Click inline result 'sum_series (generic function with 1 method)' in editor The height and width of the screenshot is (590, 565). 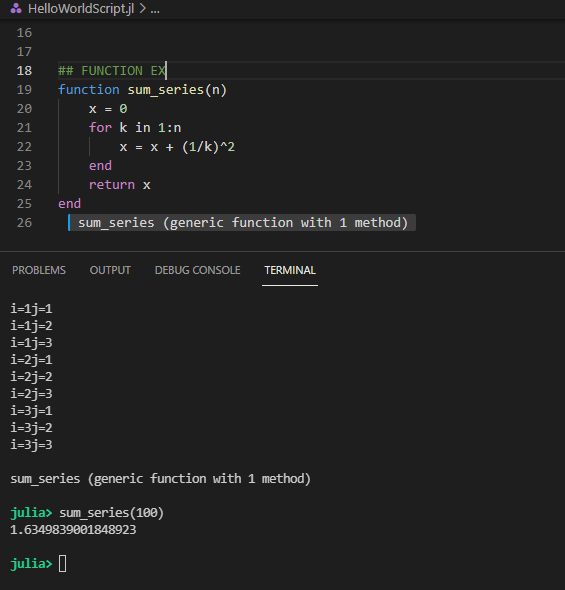pyautogui.click(x=243, y=223)
